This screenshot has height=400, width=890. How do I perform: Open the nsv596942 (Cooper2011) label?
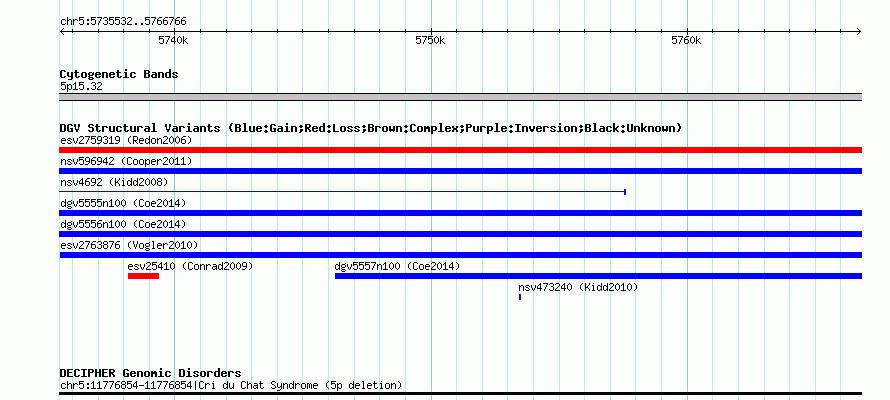126,161
